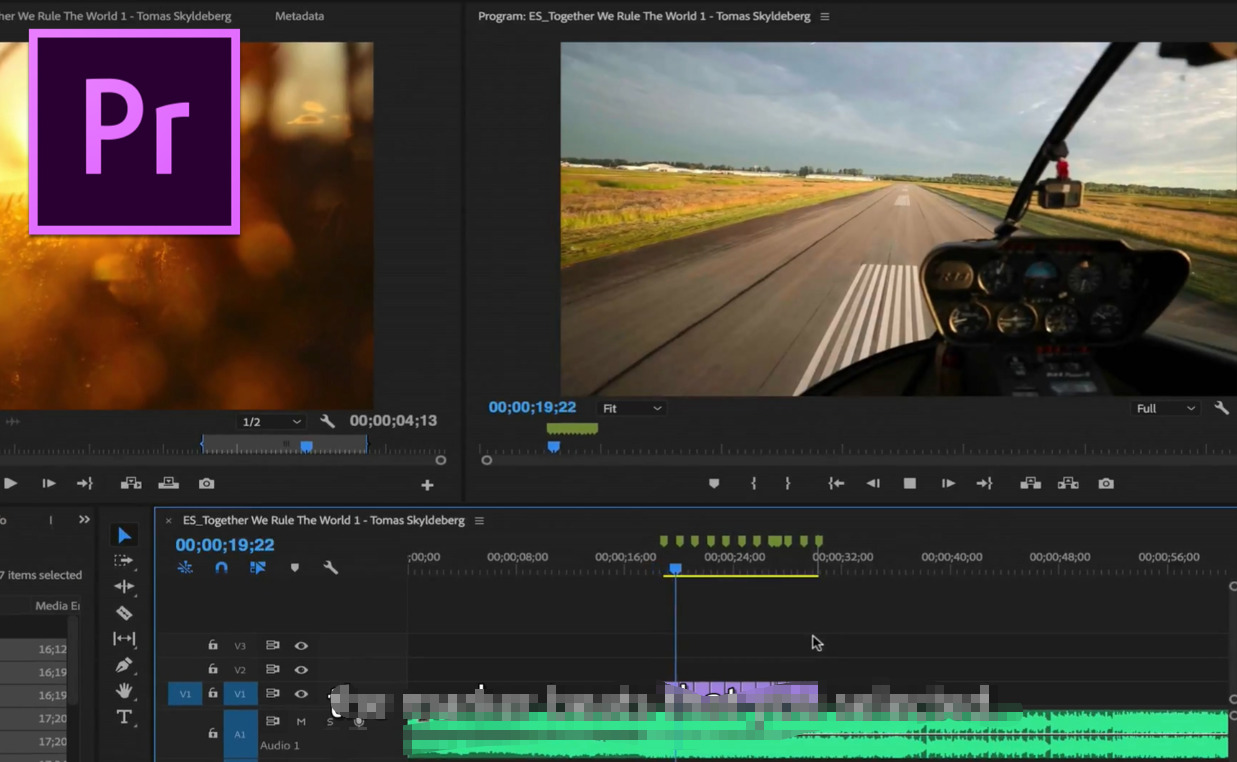Activate the Hand tool

pyautogui.click(x=124, y=691)
